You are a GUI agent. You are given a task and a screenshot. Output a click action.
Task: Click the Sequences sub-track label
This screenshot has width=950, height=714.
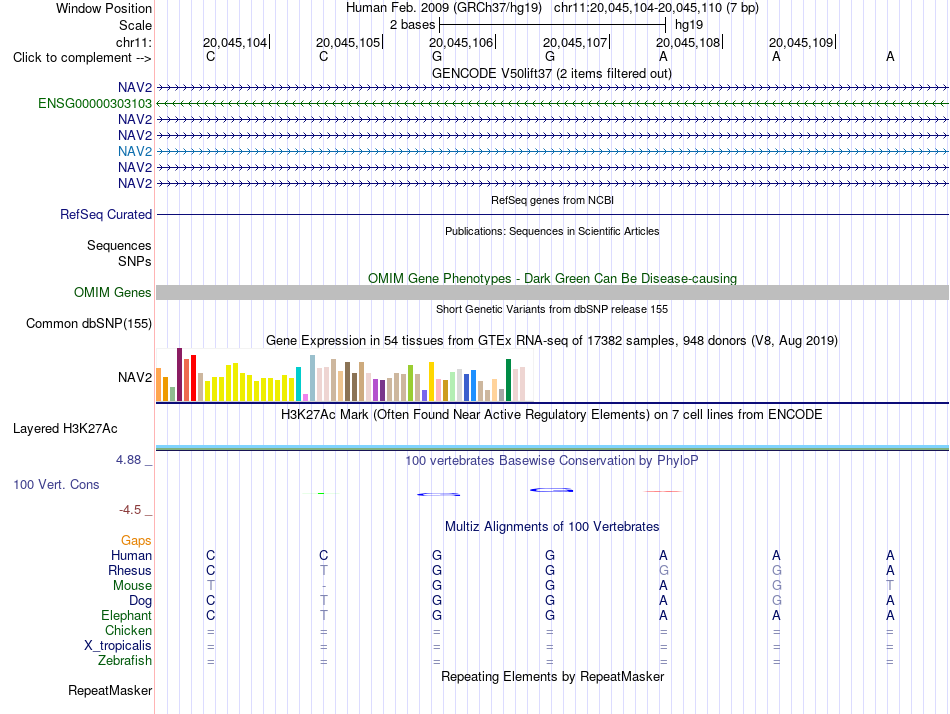(119, 245)
